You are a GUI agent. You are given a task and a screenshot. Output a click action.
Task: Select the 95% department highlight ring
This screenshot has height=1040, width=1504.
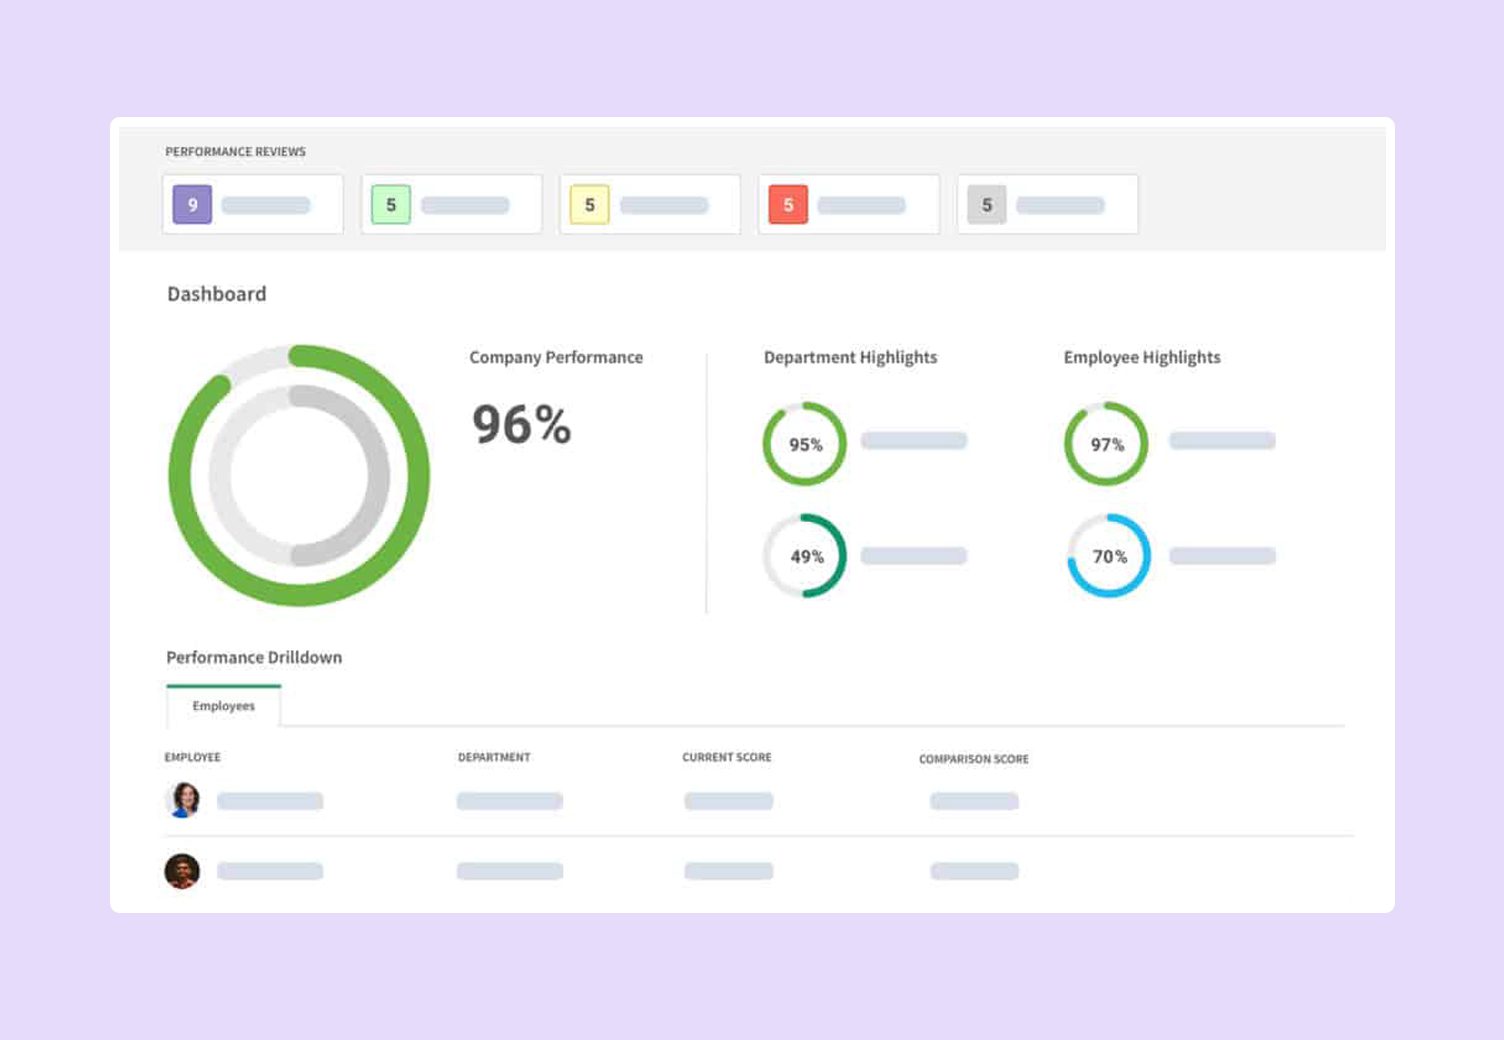[805, 444]
